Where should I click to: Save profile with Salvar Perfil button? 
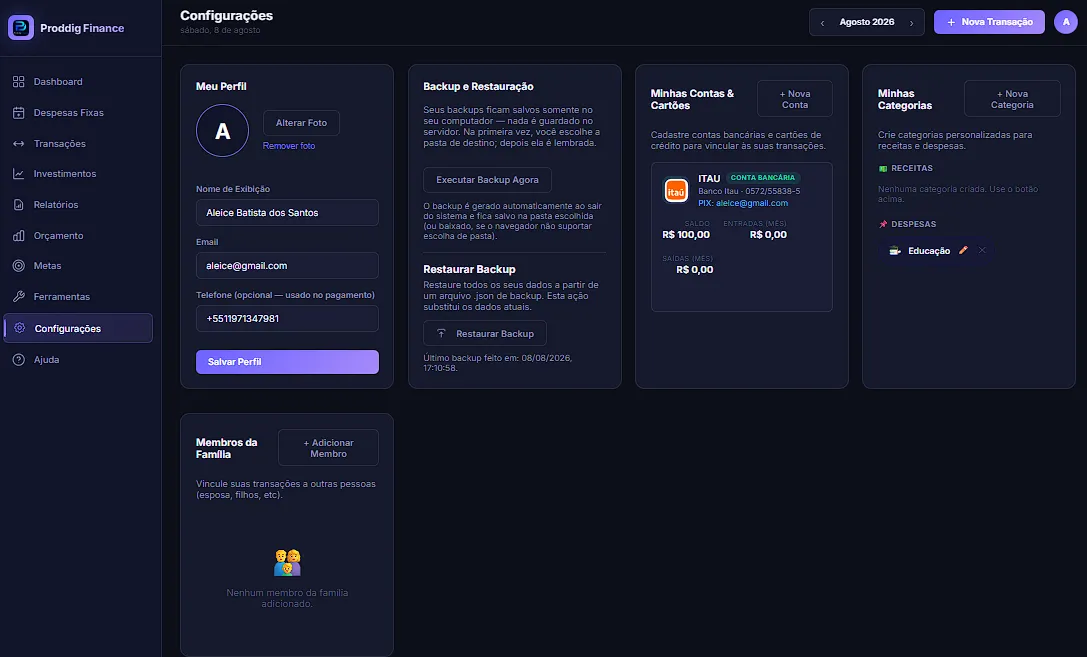point(287,362)
